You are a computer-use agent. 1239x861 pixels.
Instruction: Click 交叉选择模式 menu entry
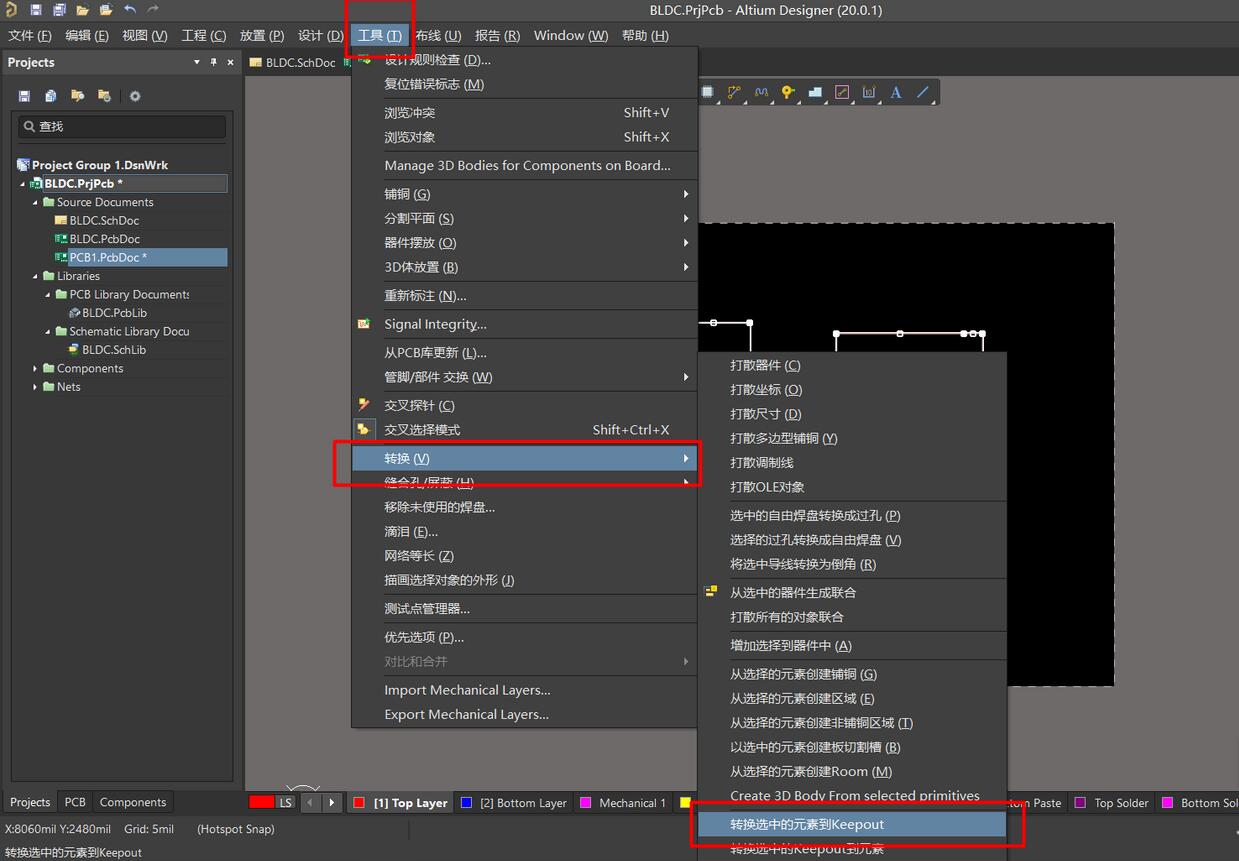pos(524,430)
